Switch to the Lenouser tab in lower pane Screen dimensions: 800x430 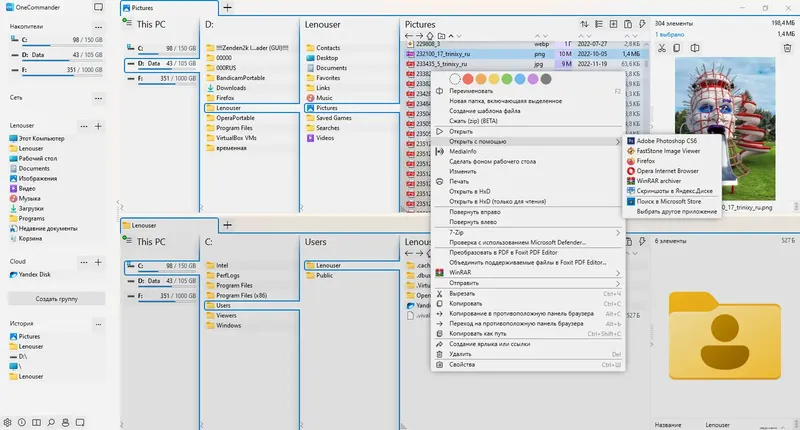169,225
